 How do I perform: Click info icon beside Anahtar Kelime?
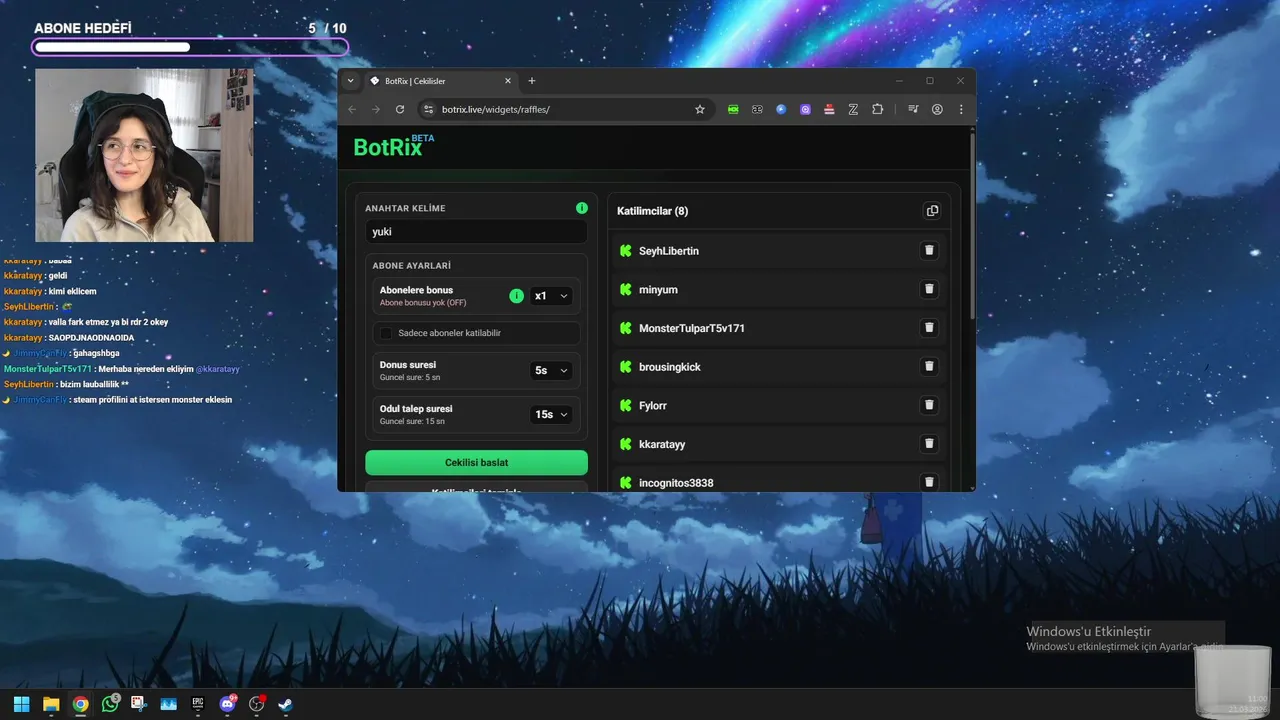582,208
